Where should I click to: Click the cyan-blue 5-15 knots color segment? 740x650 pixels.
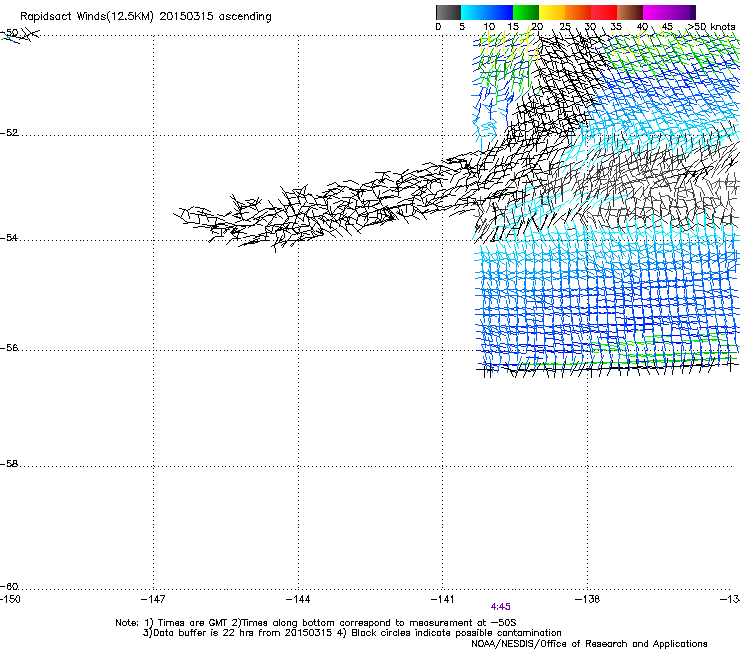coord(487,12)
